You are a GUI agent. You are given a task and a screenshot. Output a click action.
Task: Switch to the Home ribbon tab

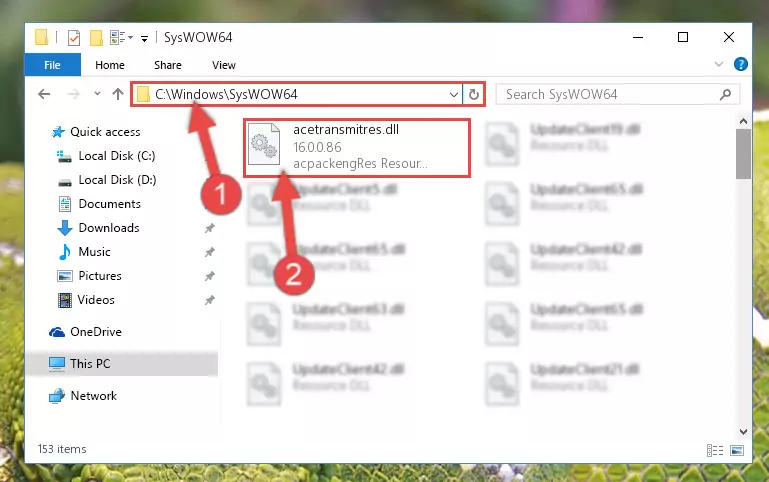[x=110, y=65]
